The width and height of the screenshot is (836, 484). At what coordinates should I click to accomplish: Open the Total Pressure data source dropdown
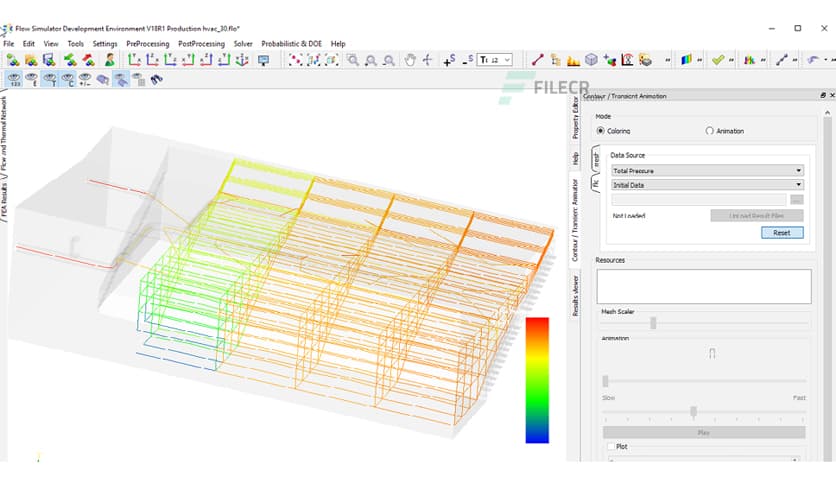point(707,171)
